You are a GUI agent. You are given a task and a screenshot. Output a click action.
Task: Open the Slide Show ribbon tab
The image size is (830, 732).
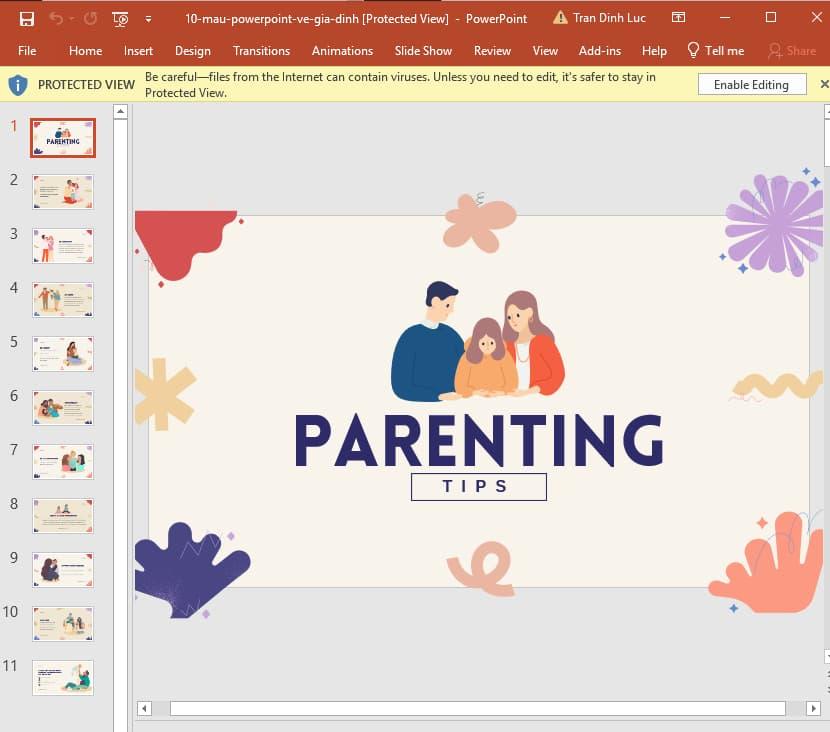coord(423,51)
